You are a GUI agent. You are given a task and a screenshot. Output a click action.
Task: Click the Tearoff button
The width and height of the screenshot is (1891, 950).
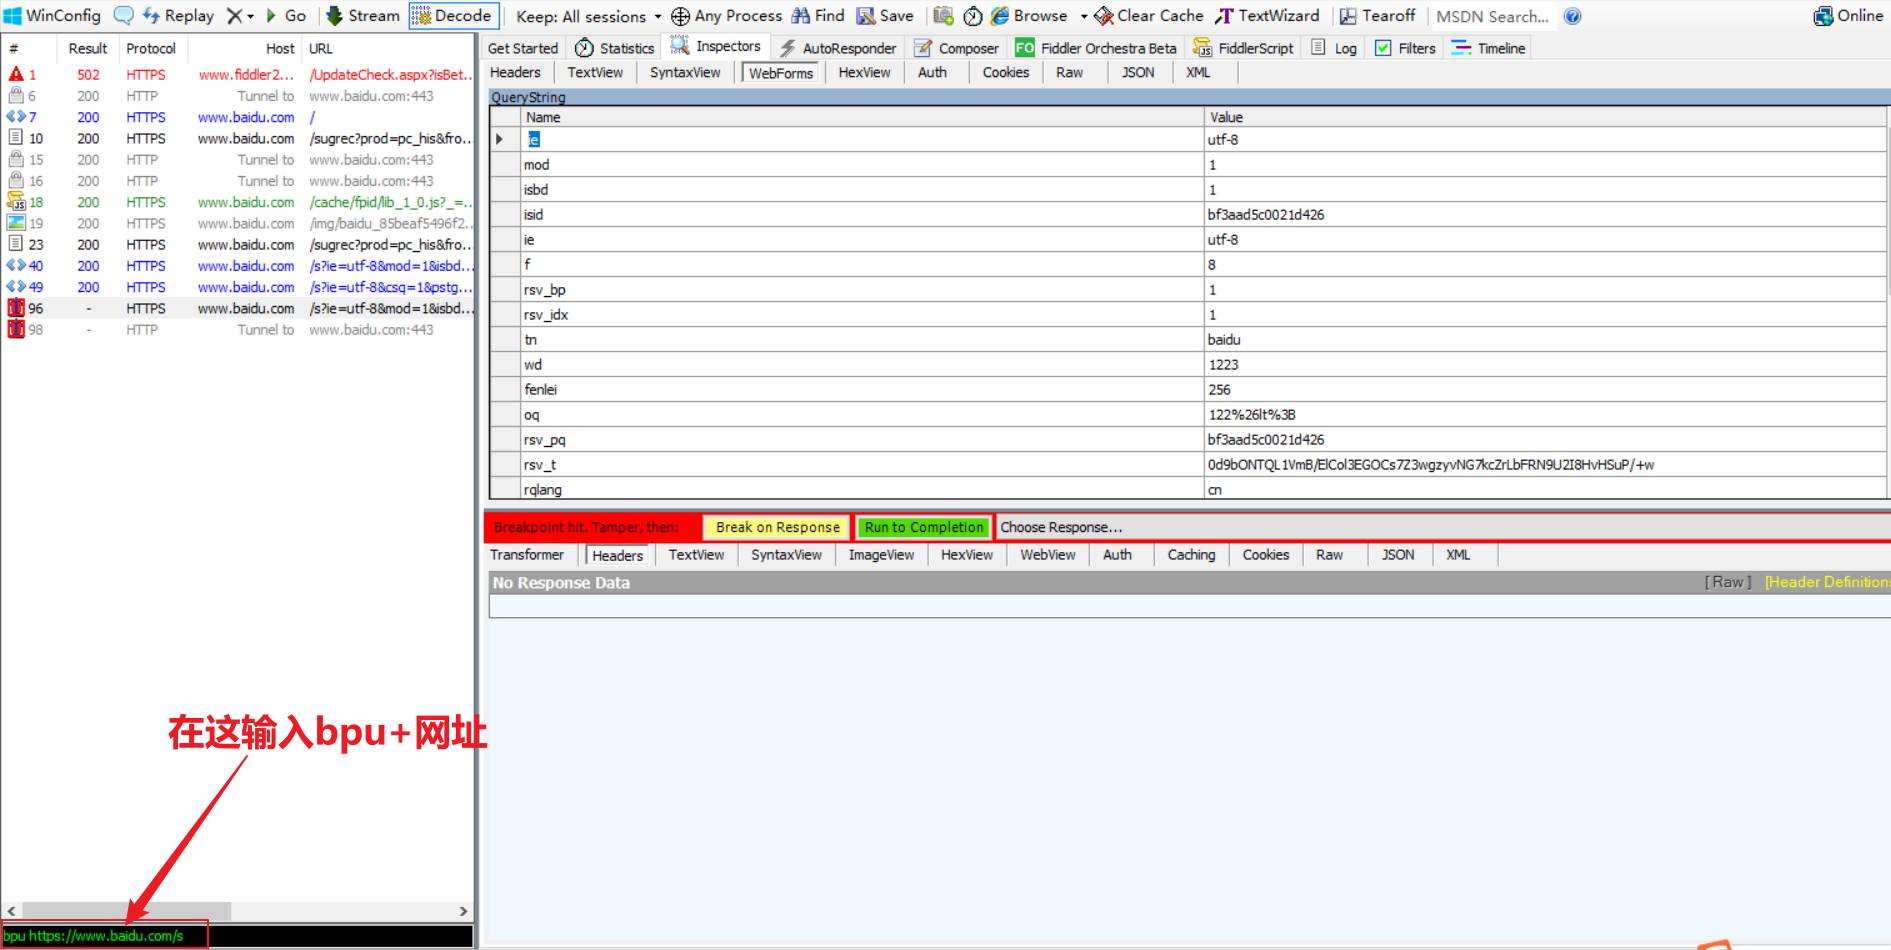[x=1377, y=16]
